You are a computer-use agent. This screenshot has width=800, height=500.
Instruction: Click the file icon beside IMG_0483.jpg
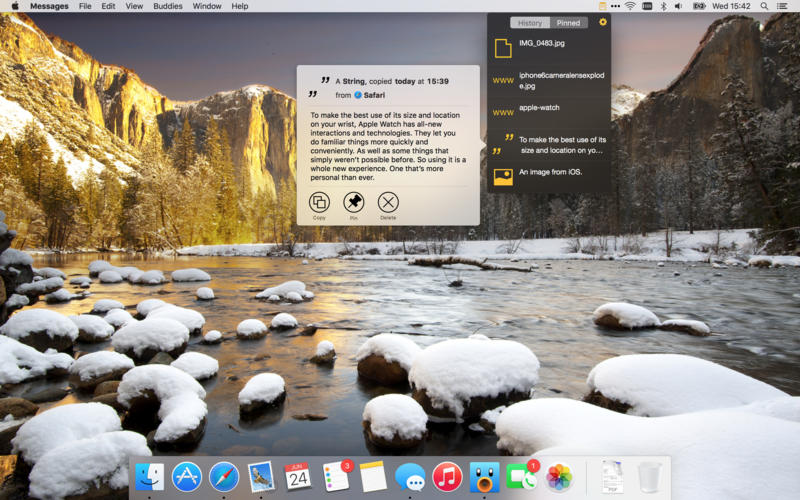coord(503,48)
